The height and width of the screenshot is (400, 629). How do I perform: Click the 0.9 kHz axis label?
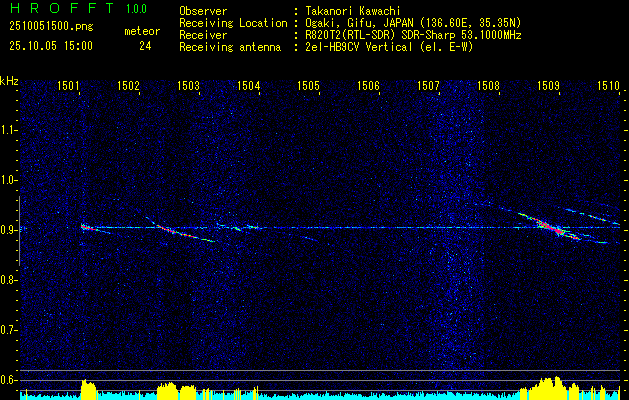point(8,230)
